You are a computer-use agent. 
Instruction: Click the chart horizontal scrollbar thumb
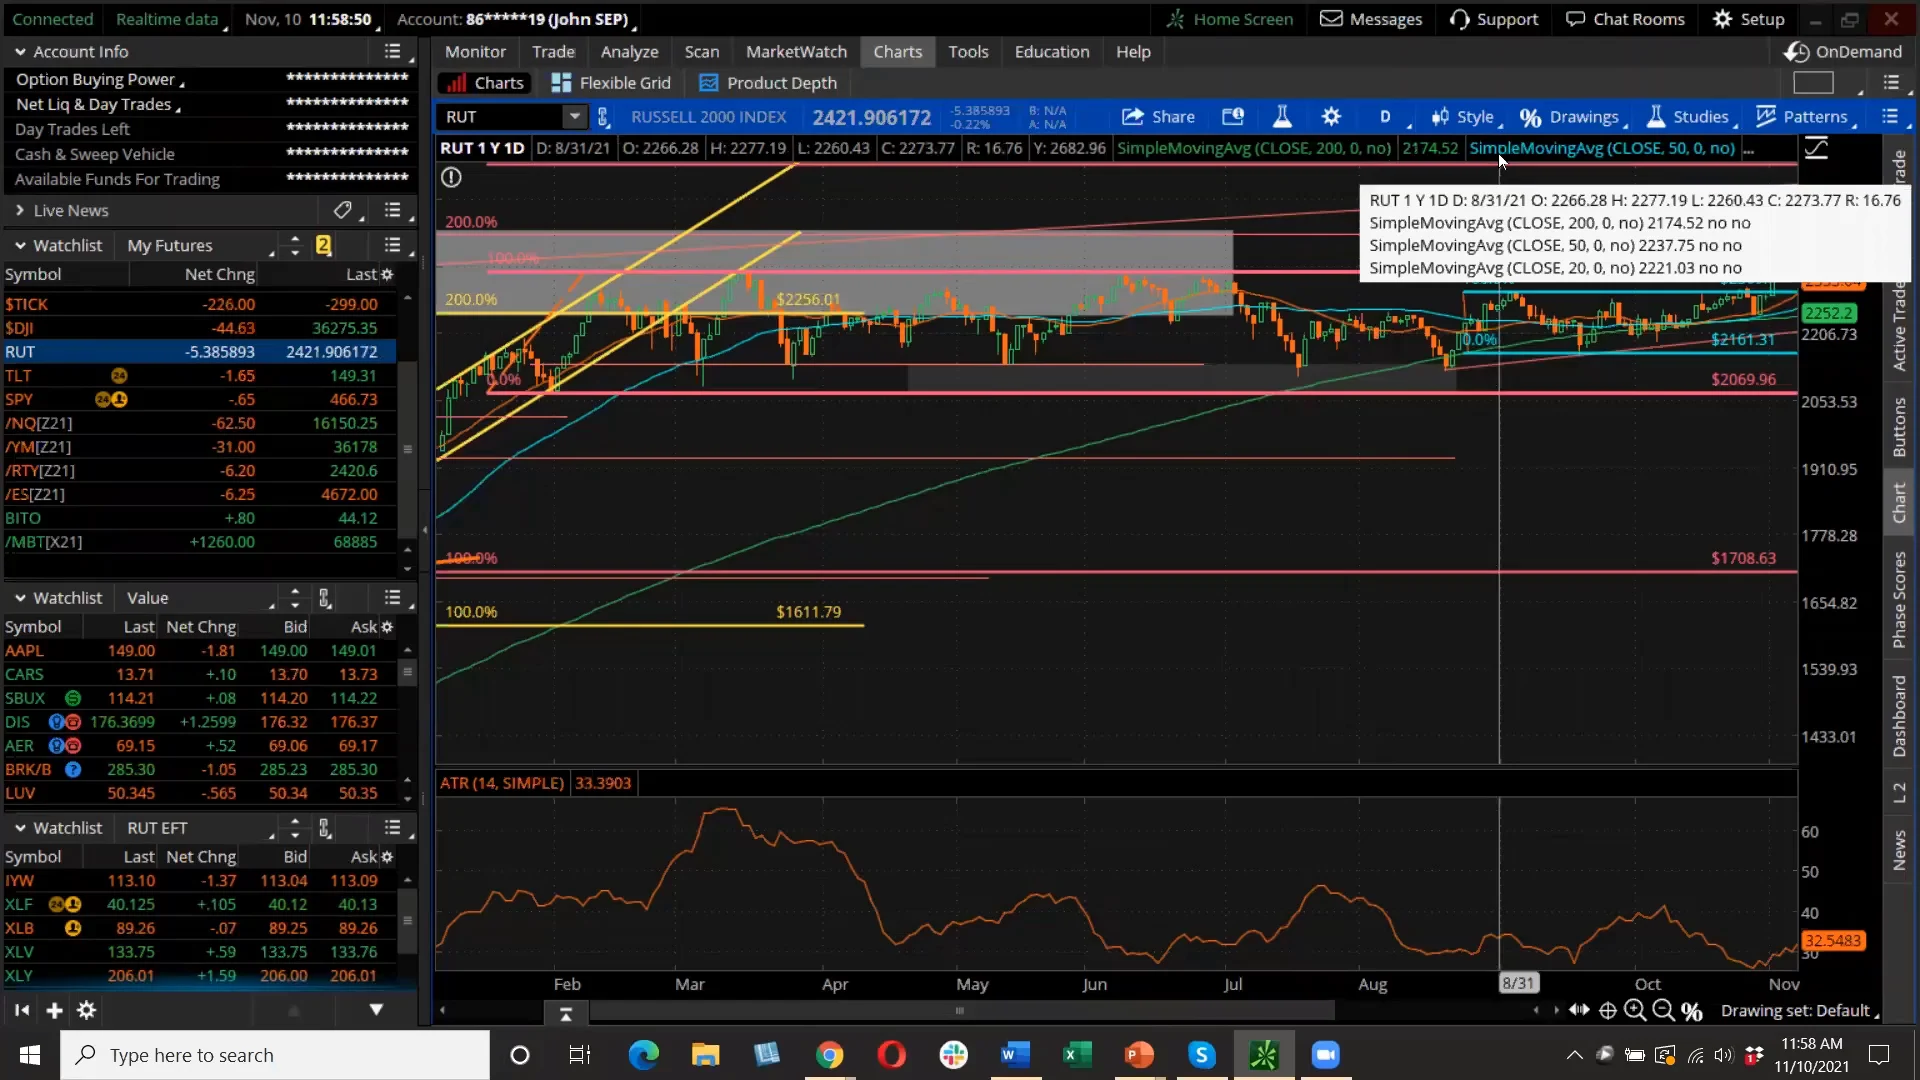(960, 1010)
